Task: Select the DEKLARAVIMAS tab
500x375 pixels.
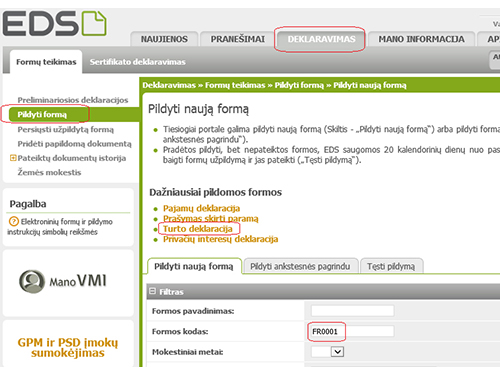Action: 321,39
